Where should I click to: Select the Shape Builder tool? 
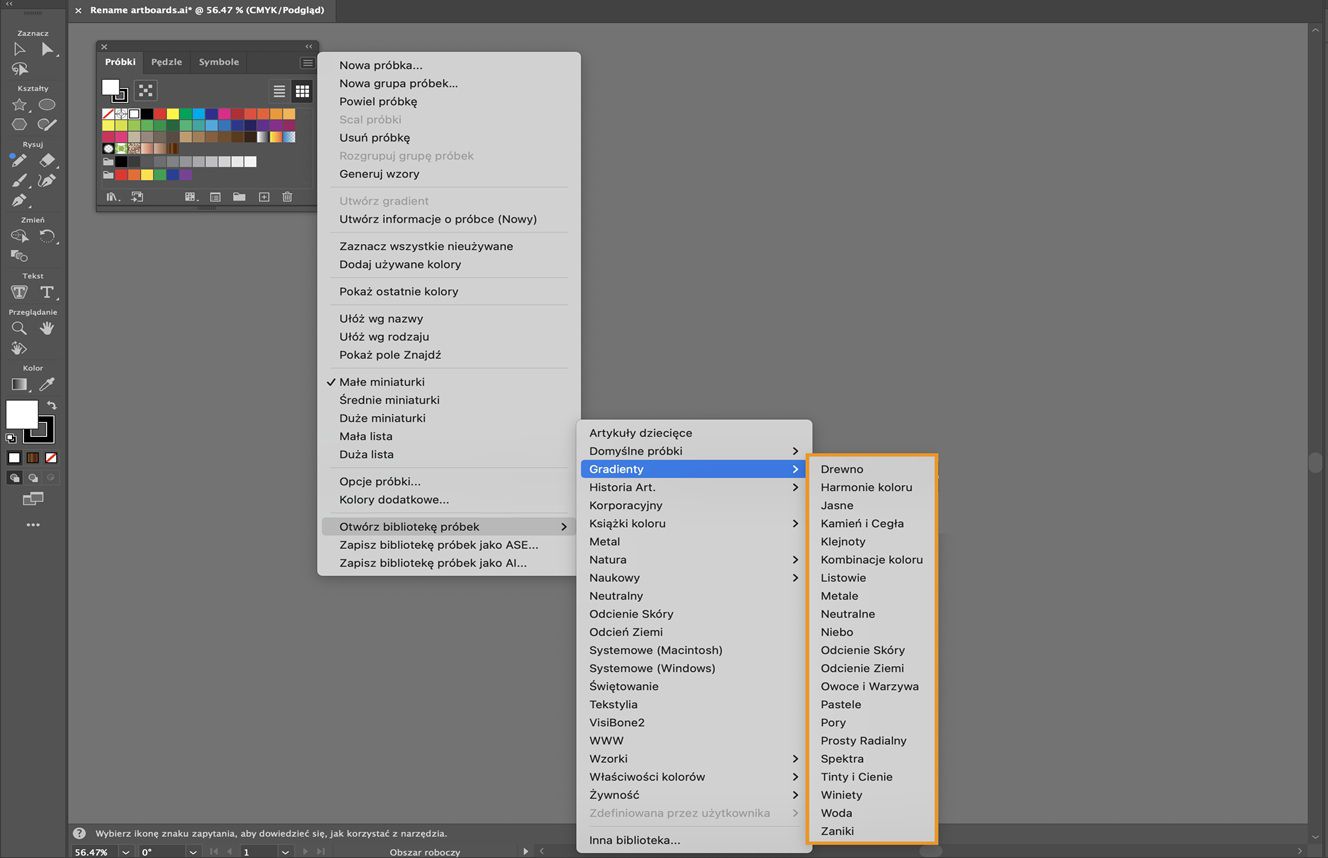tap(19, 236)
